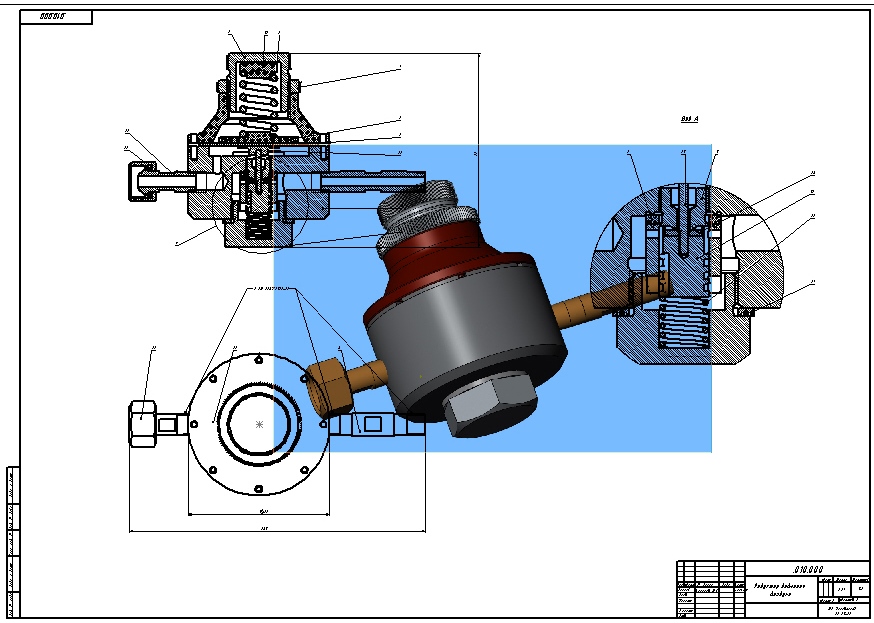This screenshot has height=623, width=874.
Task: Select the inverted designation box at top-left corner
Action: click(x=56, y=17)
